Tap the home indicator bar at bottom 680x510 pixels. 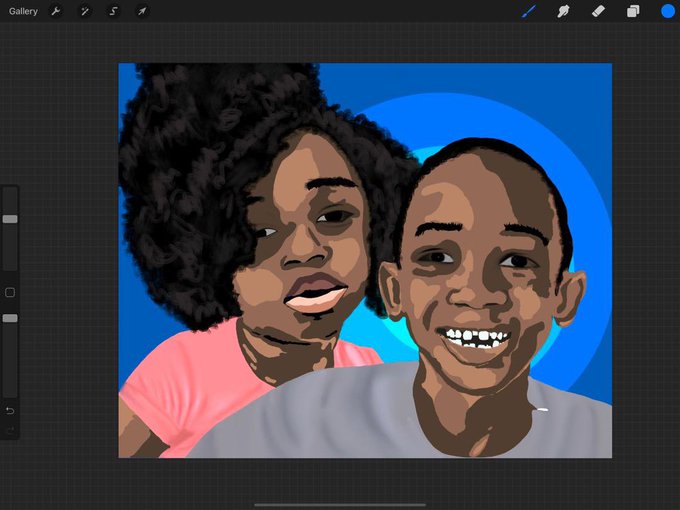pos(340,505)
